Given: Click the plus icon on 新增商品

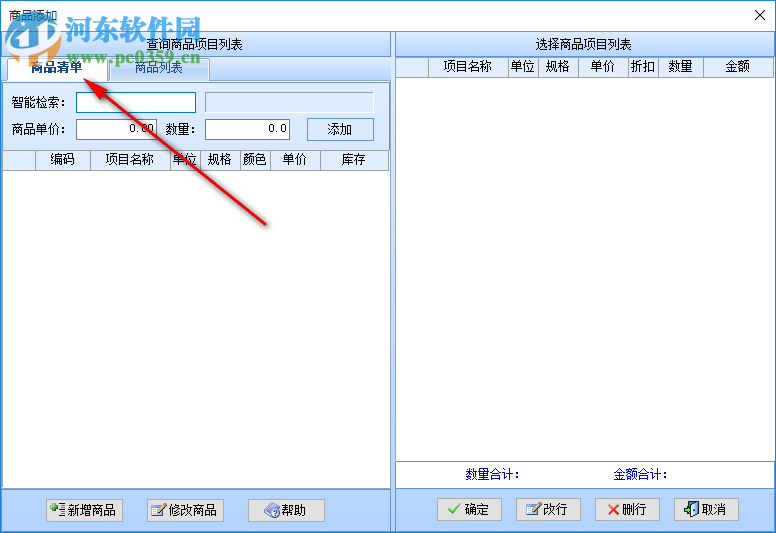Looking at the screenshot, I should (x=57, y=509).
